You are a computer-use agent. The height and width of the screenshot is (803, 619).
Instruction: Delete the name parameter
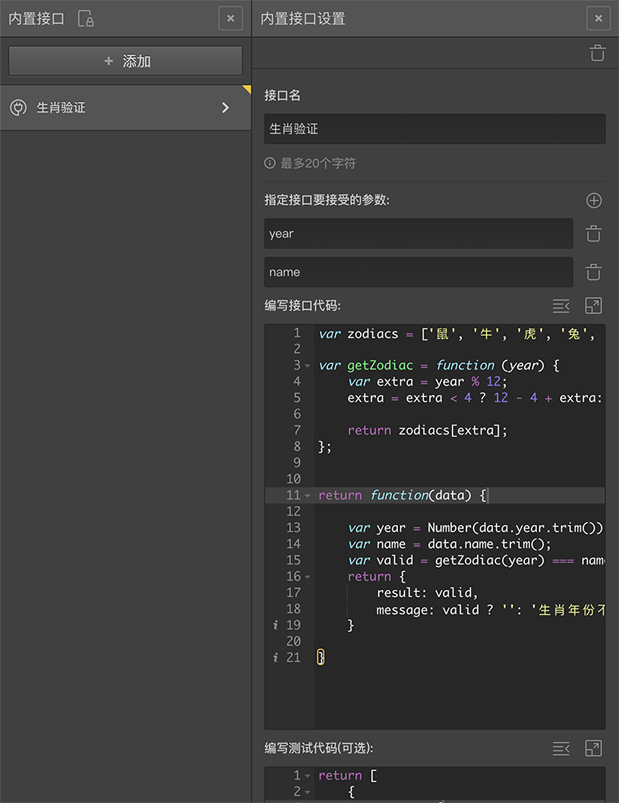click(x=593, y=272)
